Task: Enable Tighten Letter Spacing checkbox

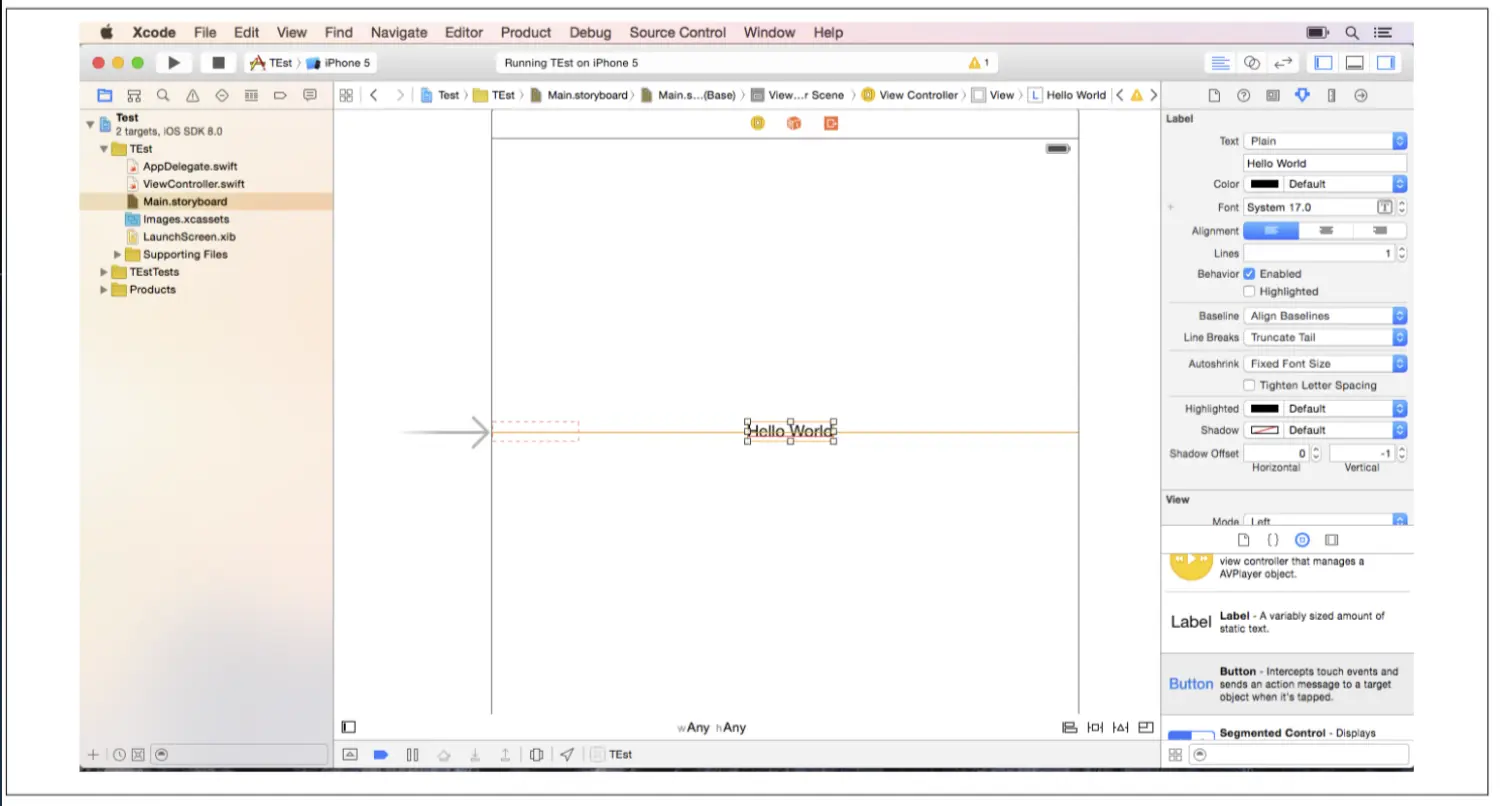Action: [1249, 385]
